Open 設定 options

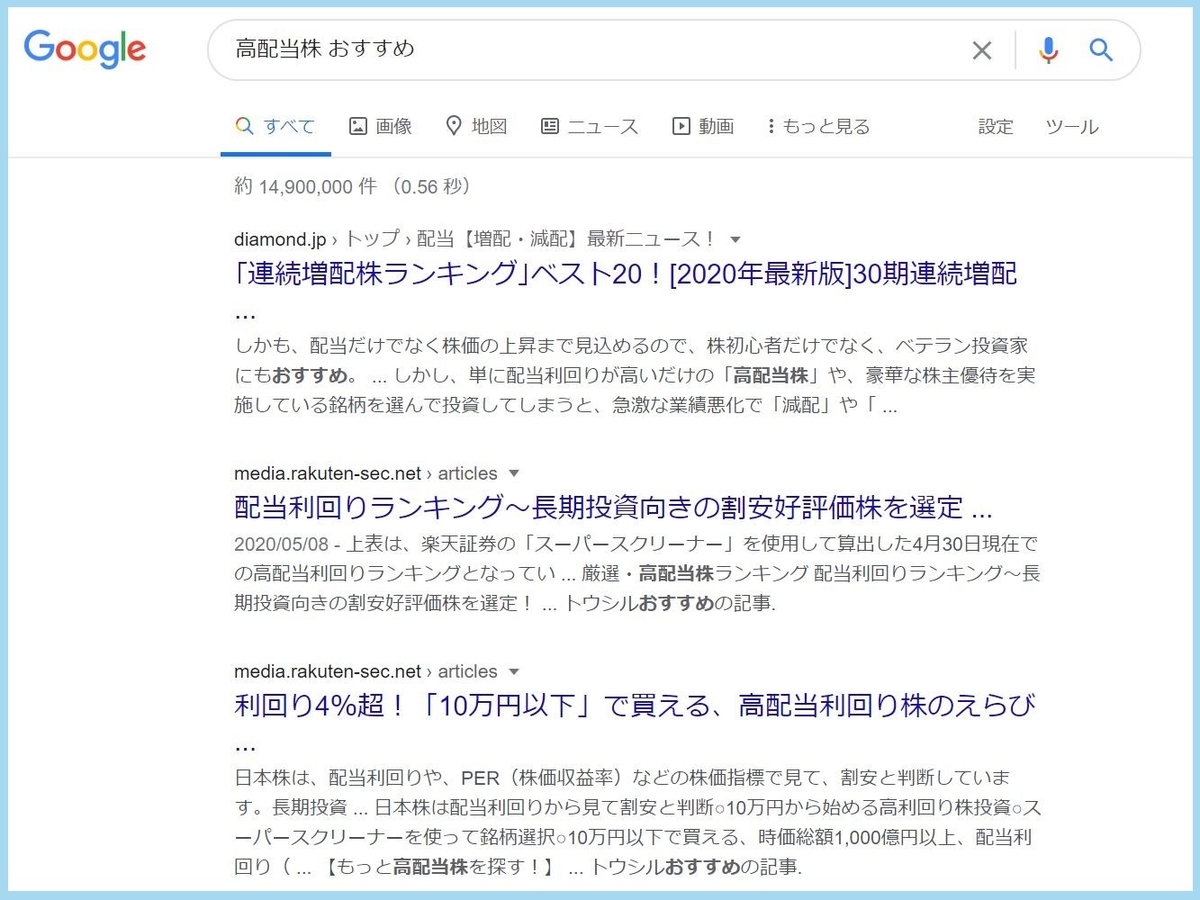click(x=995, y=127)
